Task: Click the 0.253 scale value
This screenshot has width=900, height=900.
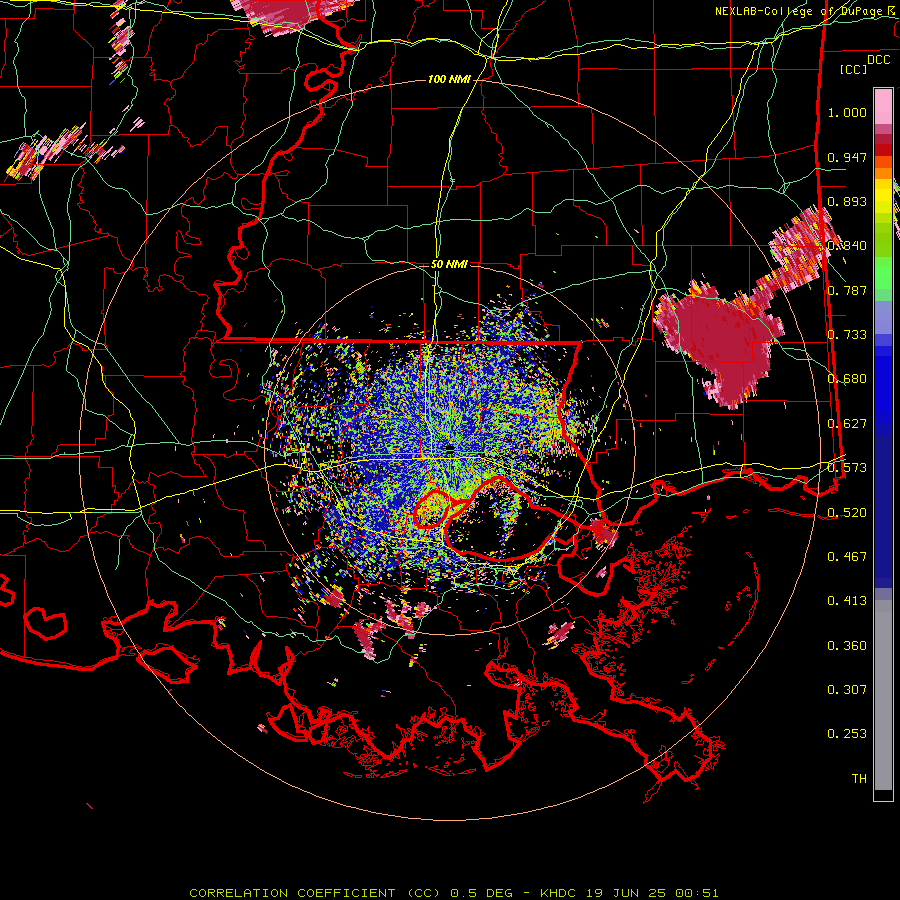Action: coord(847,734)
